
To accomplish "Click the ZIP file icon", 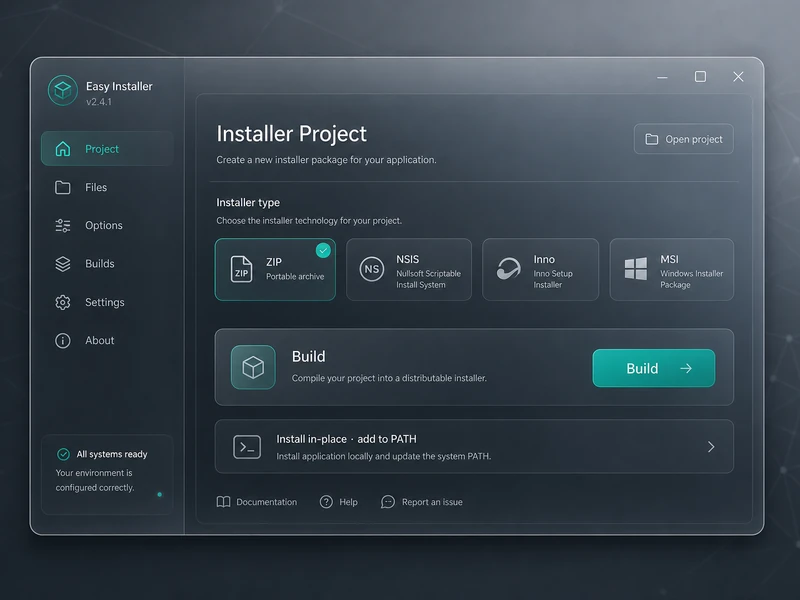I will pos(241,269).
